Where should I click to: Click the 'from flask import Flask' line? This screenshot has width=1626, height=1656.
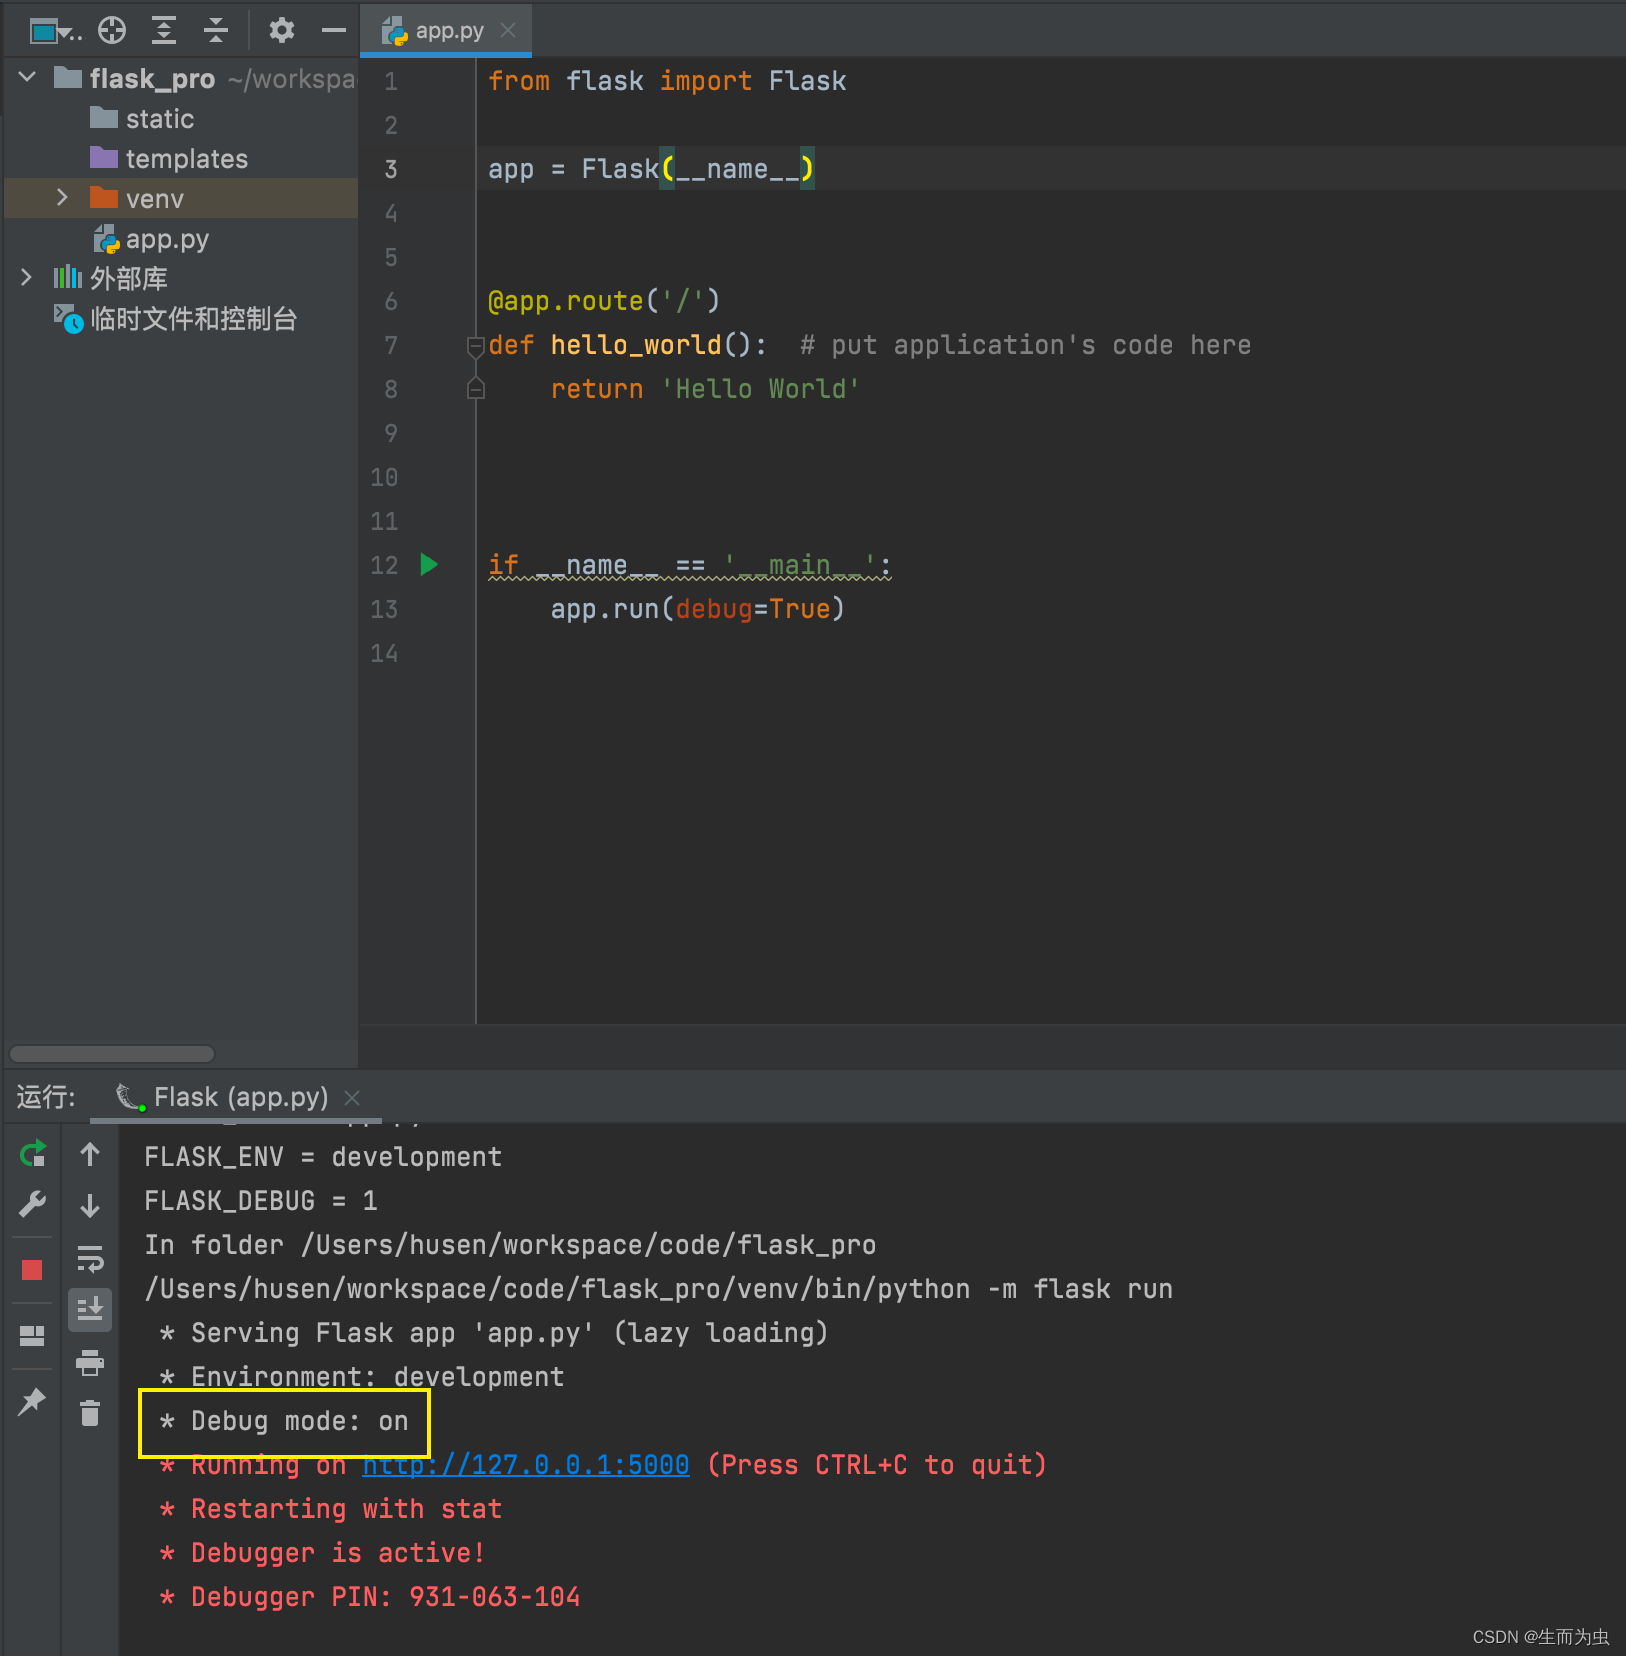(x=667, y=81)
